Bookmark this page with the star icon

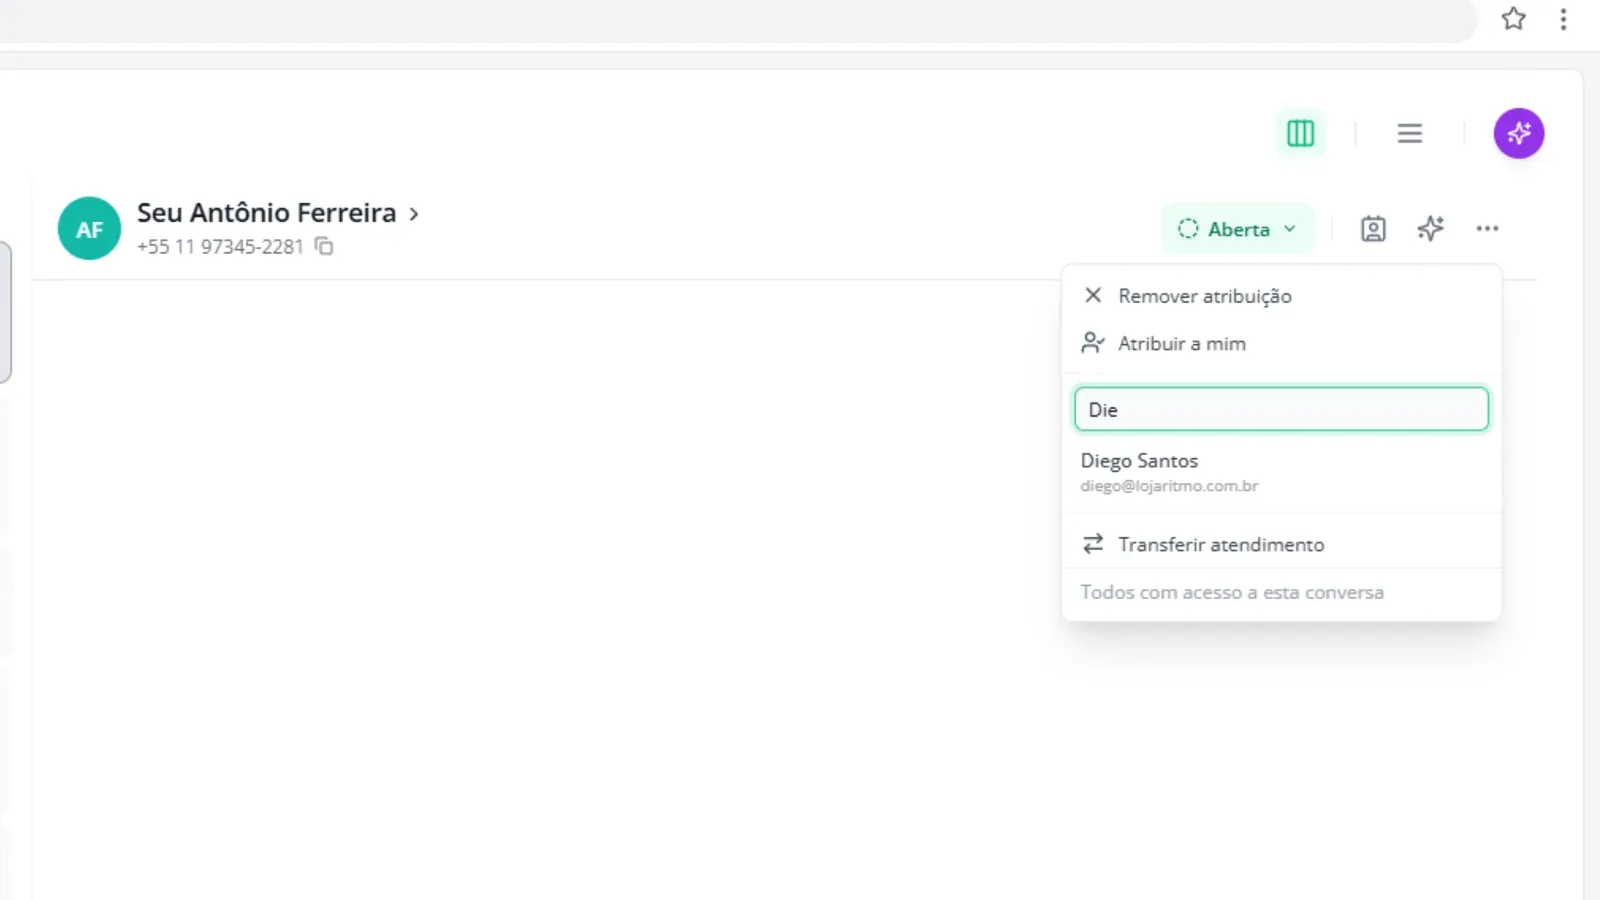click(1513, 19)
